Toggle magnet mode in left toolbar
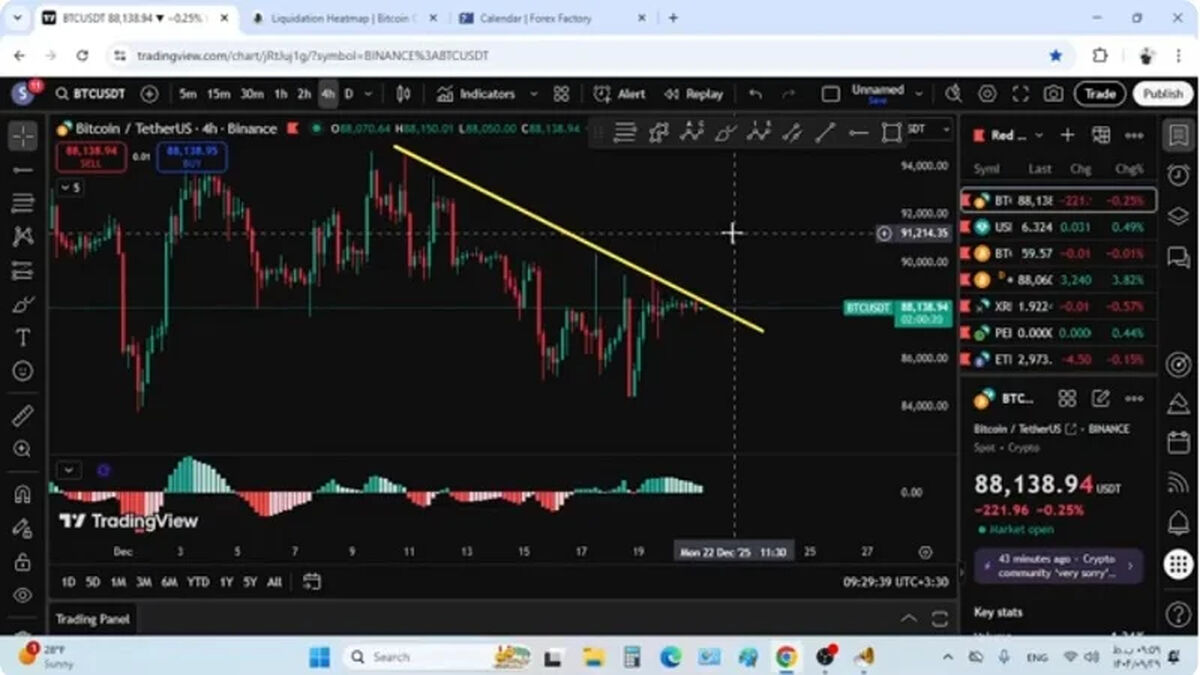Image resolution: width=1200 pixels, height=675 pixels. [22, 494]
